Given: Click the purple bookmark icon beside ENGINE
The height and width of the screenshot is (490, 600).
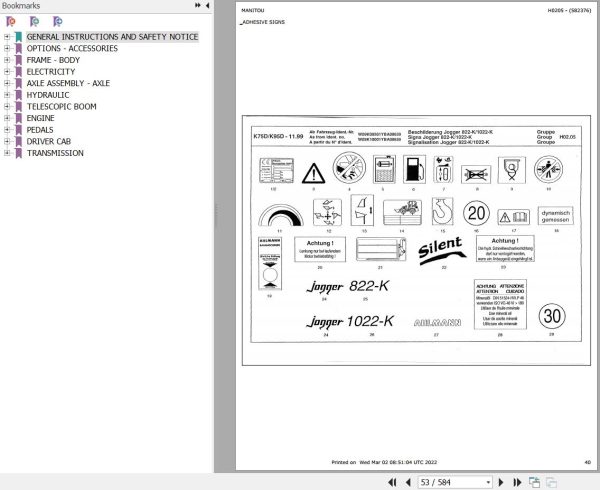Looking at the screenshot, I should 18,118.
